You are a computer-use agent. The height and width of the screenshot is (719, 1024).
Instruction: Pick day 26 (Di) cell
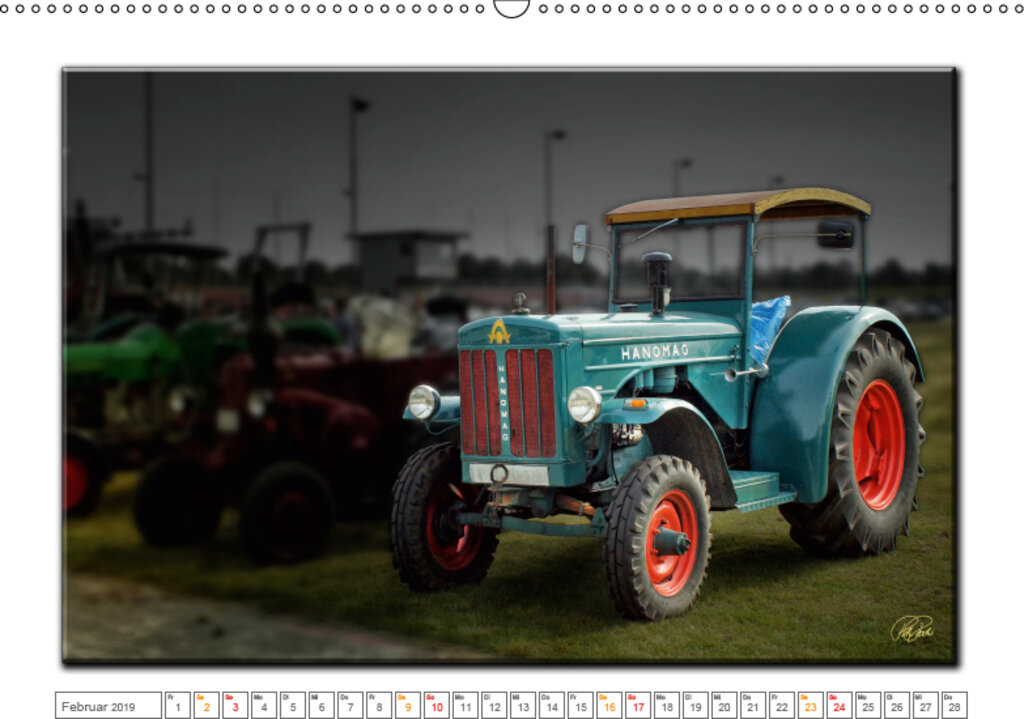pos(897,706)
